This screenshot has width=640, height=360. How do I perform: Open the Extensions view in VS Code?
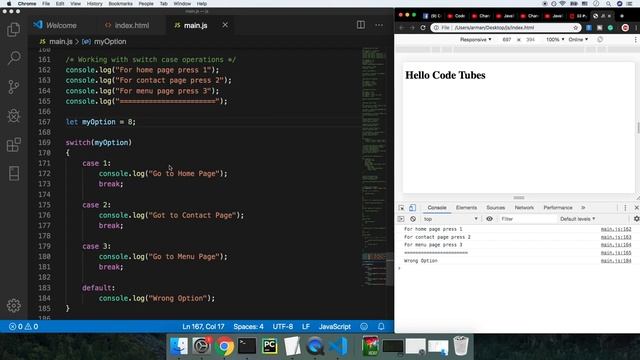tap(14, 144)
